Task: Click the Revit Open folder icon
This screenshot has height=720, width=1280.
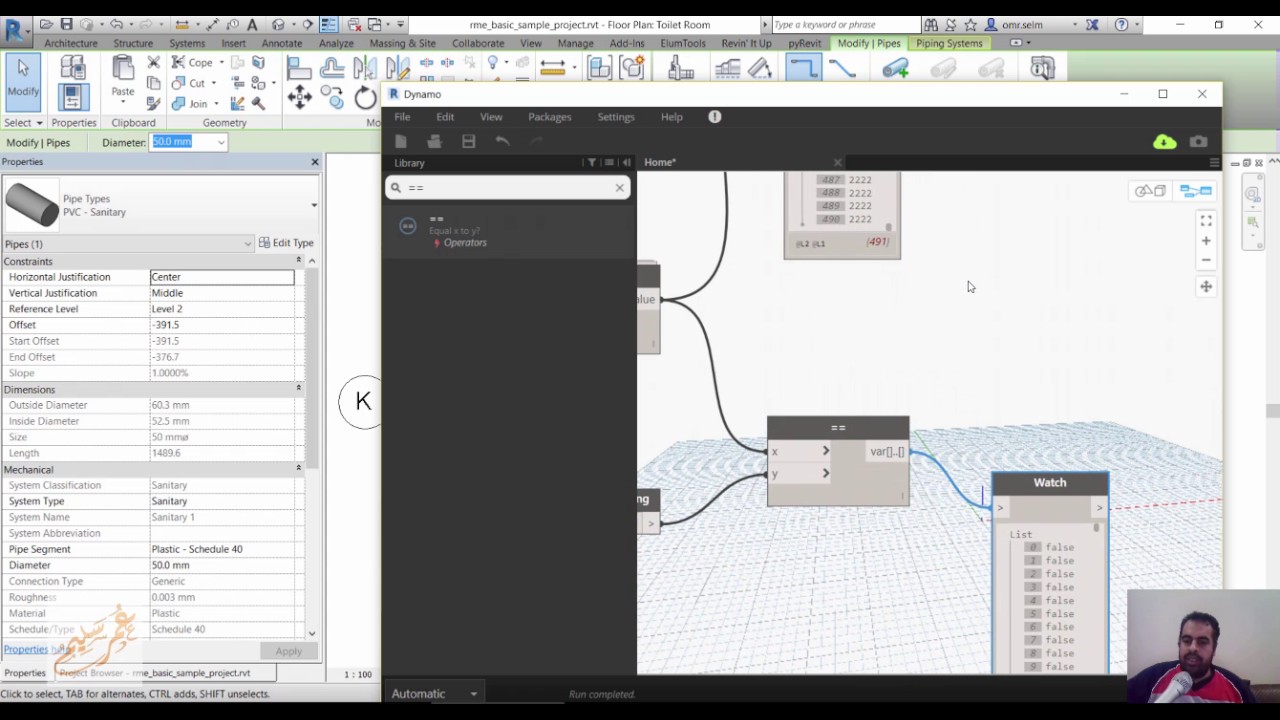Action: (x=46, y=24)
